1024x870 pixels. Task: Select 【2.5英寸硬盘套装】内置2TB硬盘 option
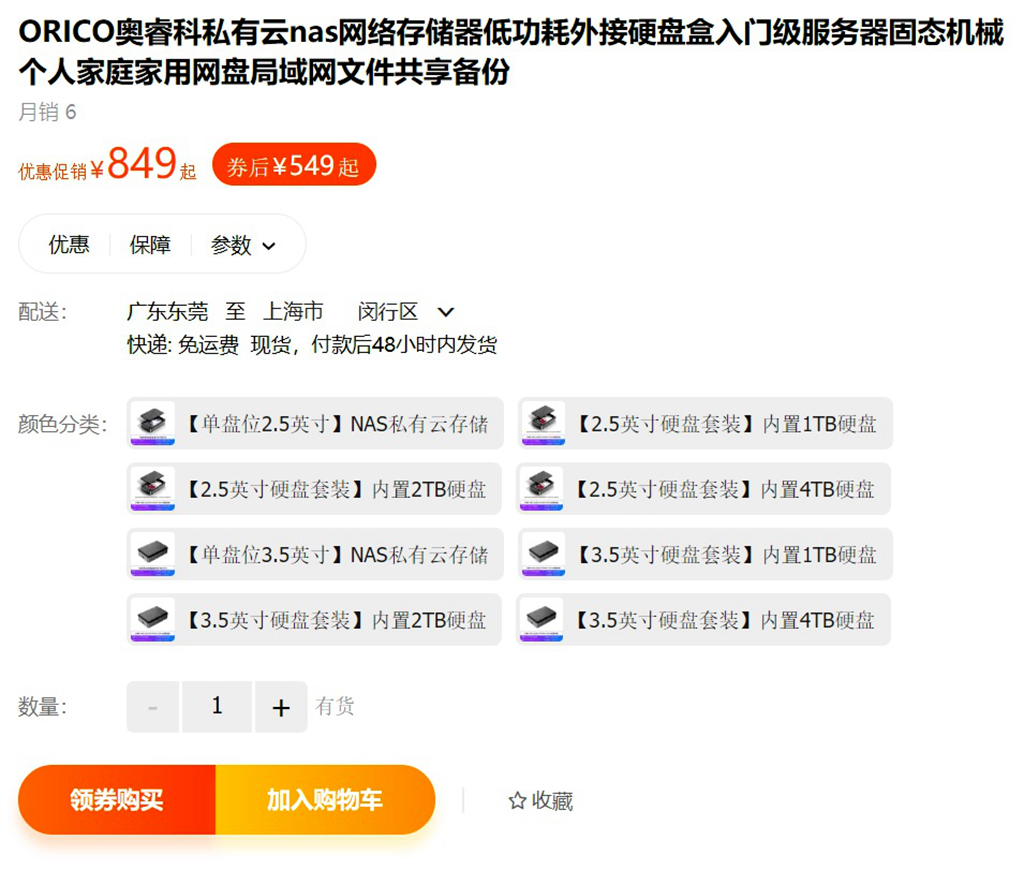(x=315, y=489)
